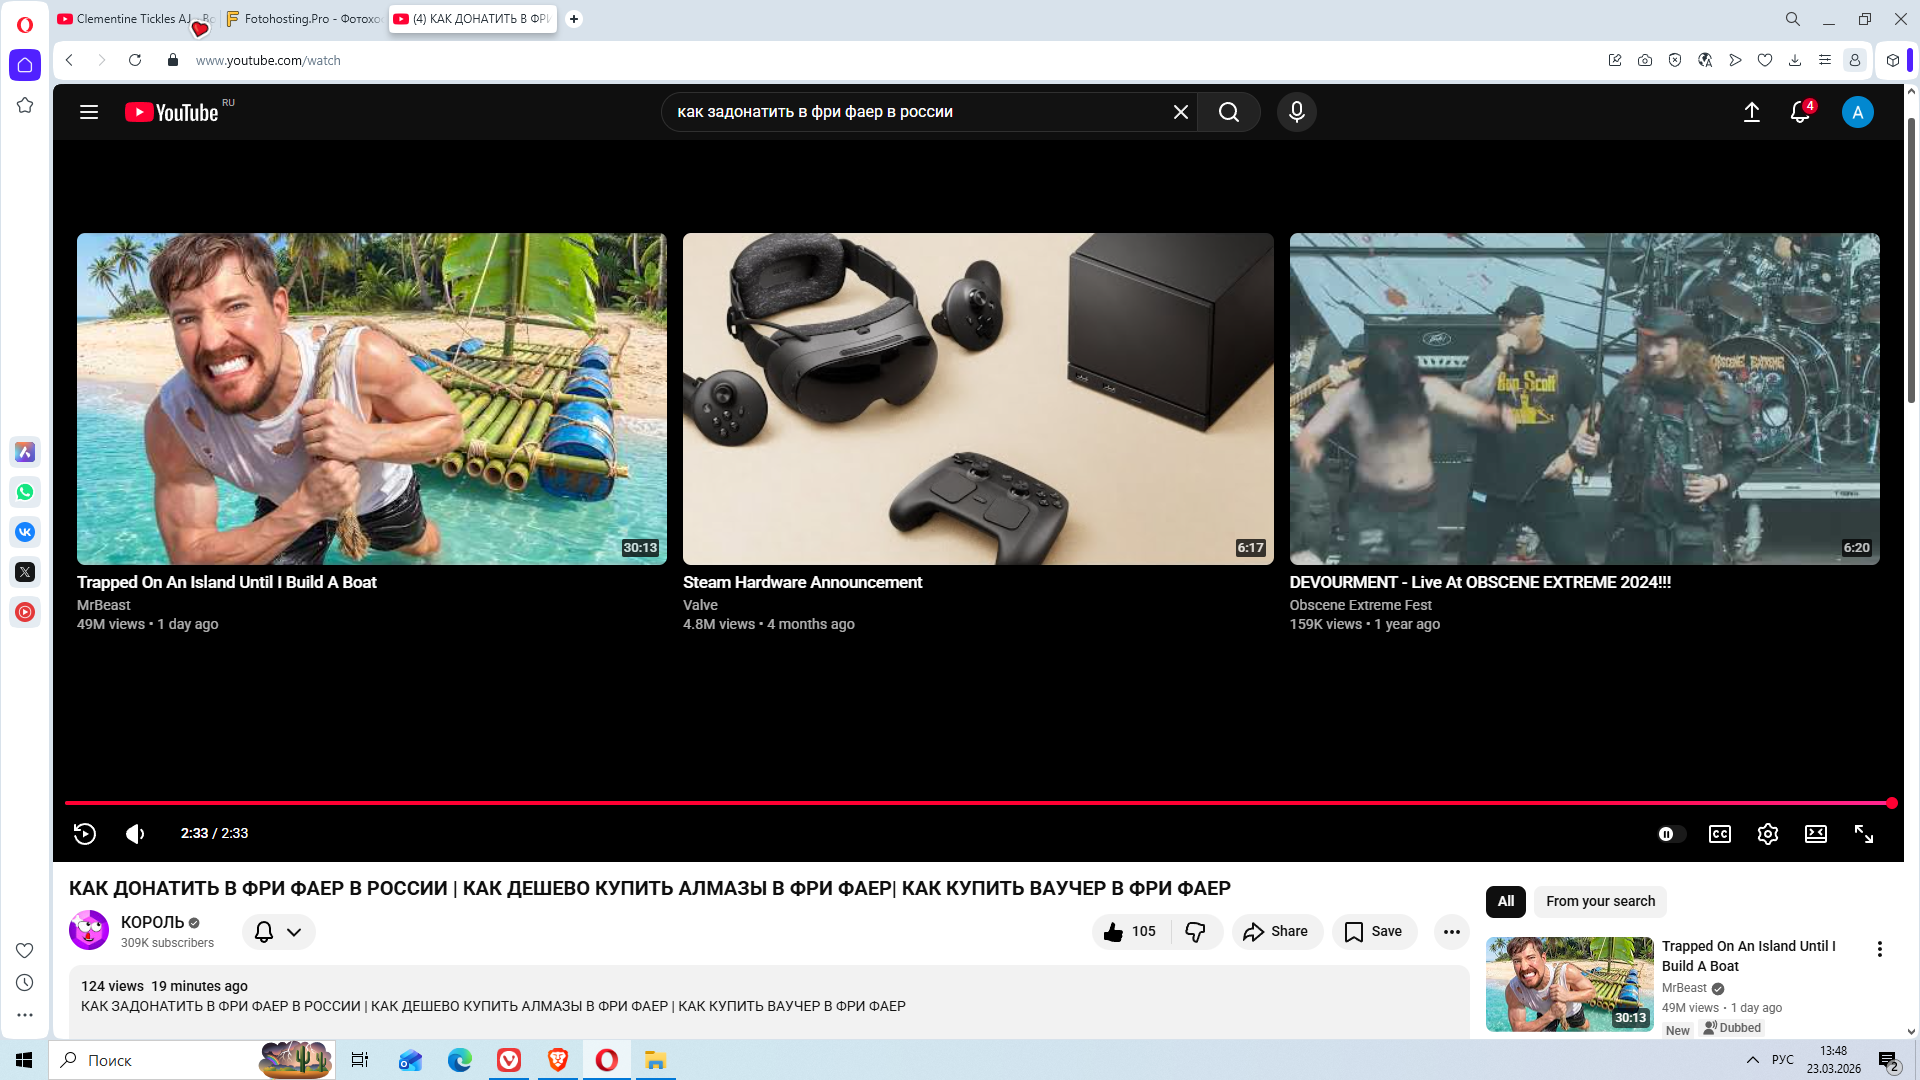
Task: Save the video to a playlist
Action: tap(1373, 931)
